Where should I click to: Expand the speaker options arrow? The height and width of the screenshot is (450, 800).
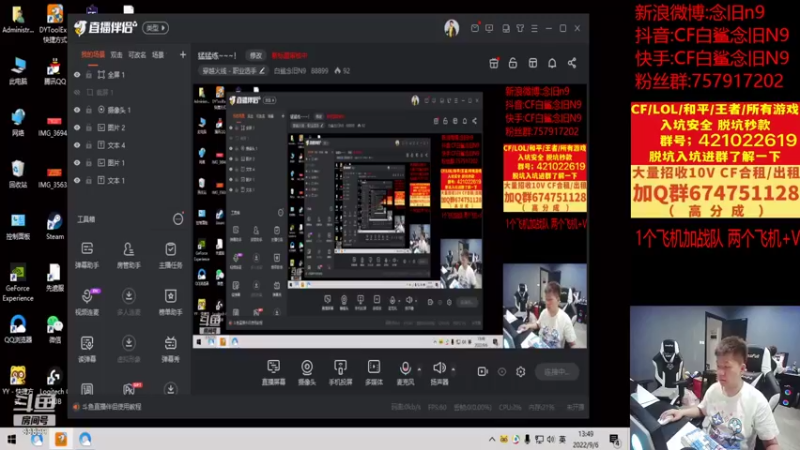point(453,369)
